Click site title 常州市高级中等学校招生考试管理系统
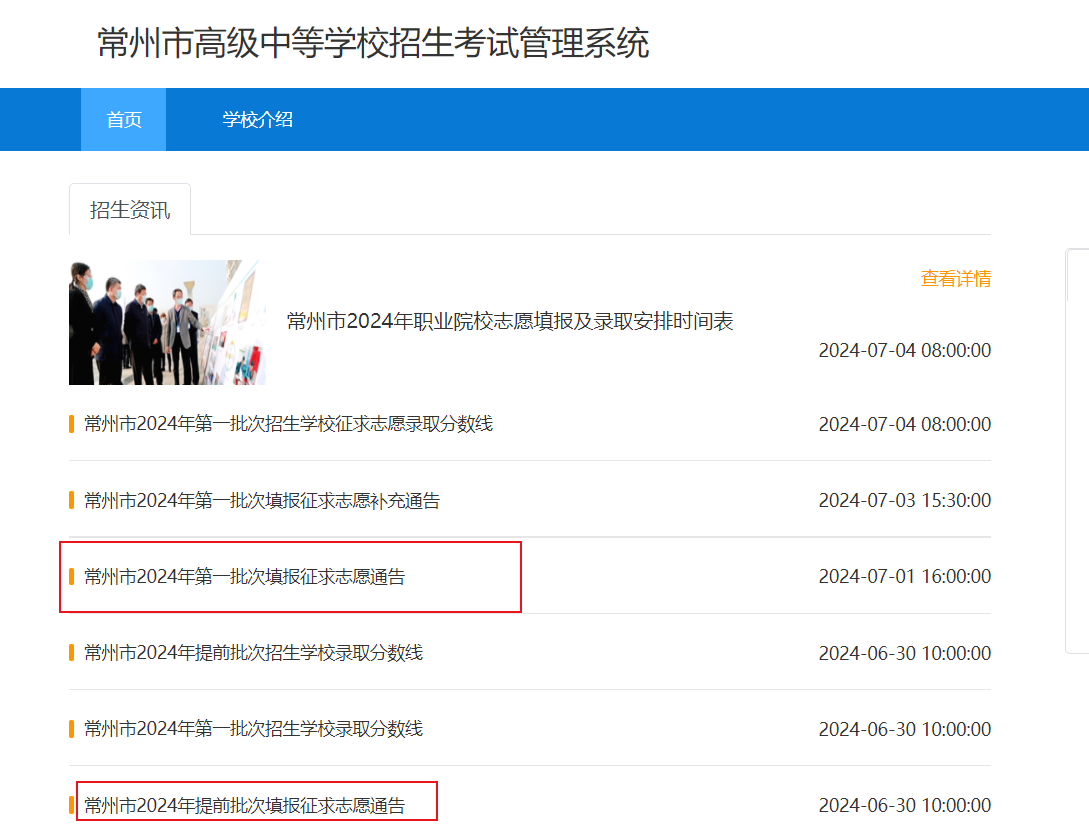The image size is (1089, 826). pyautogui.click(x=373, y=43)
